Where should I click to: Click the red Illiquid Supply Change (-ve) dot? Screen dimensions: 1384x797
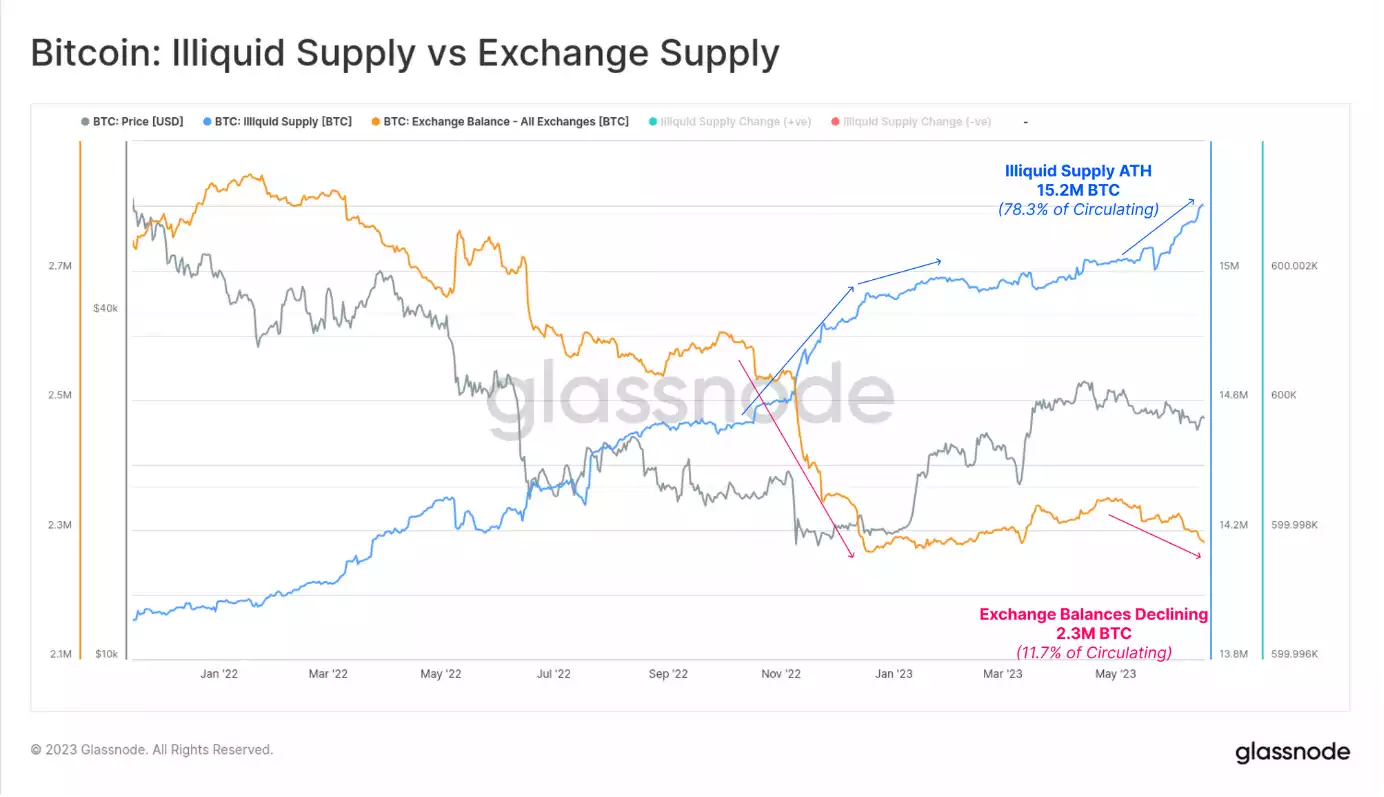click(x=835, y=122)
